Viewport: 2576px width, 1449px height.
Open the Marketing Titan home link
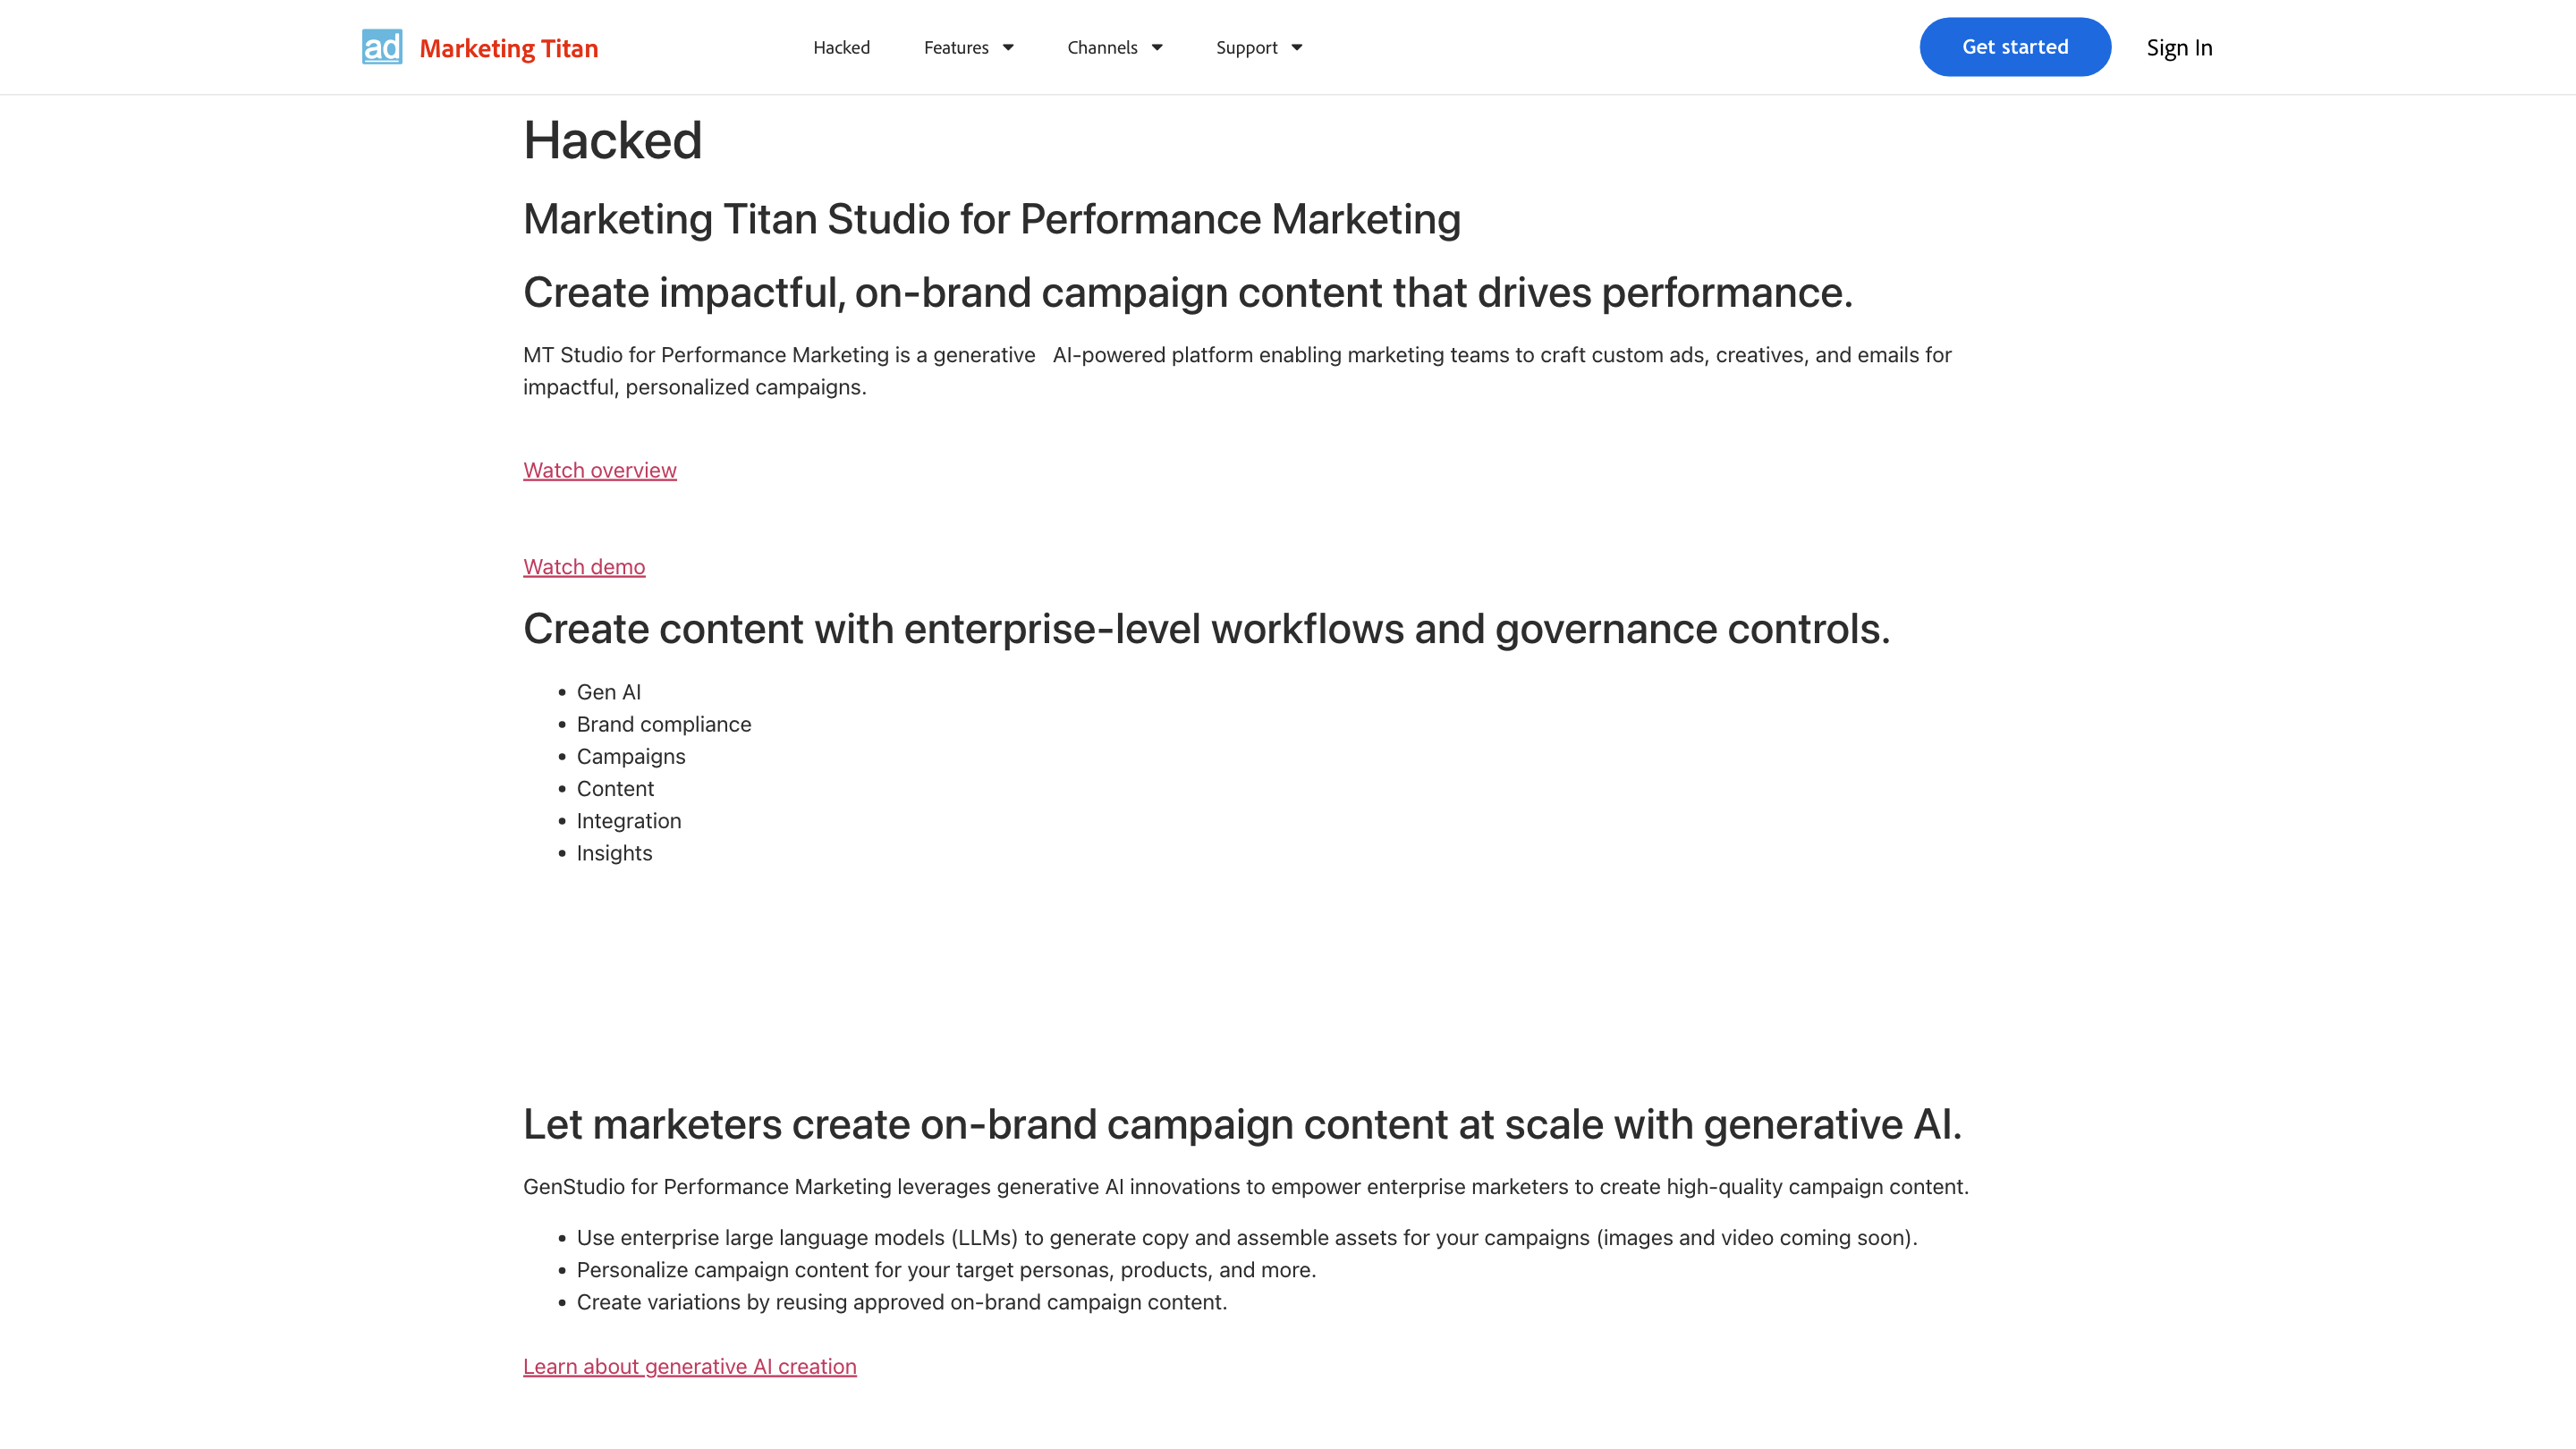508,48
